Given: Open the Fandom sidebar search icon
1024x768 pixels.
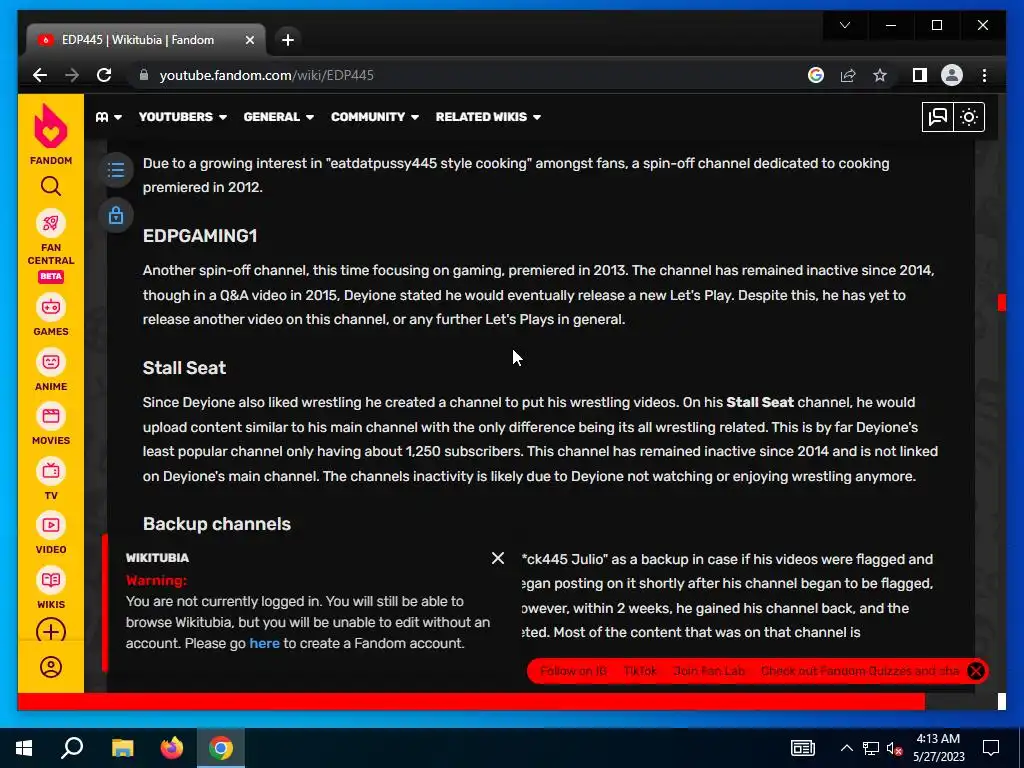Looking at the screenshot, I should [50, 187].
